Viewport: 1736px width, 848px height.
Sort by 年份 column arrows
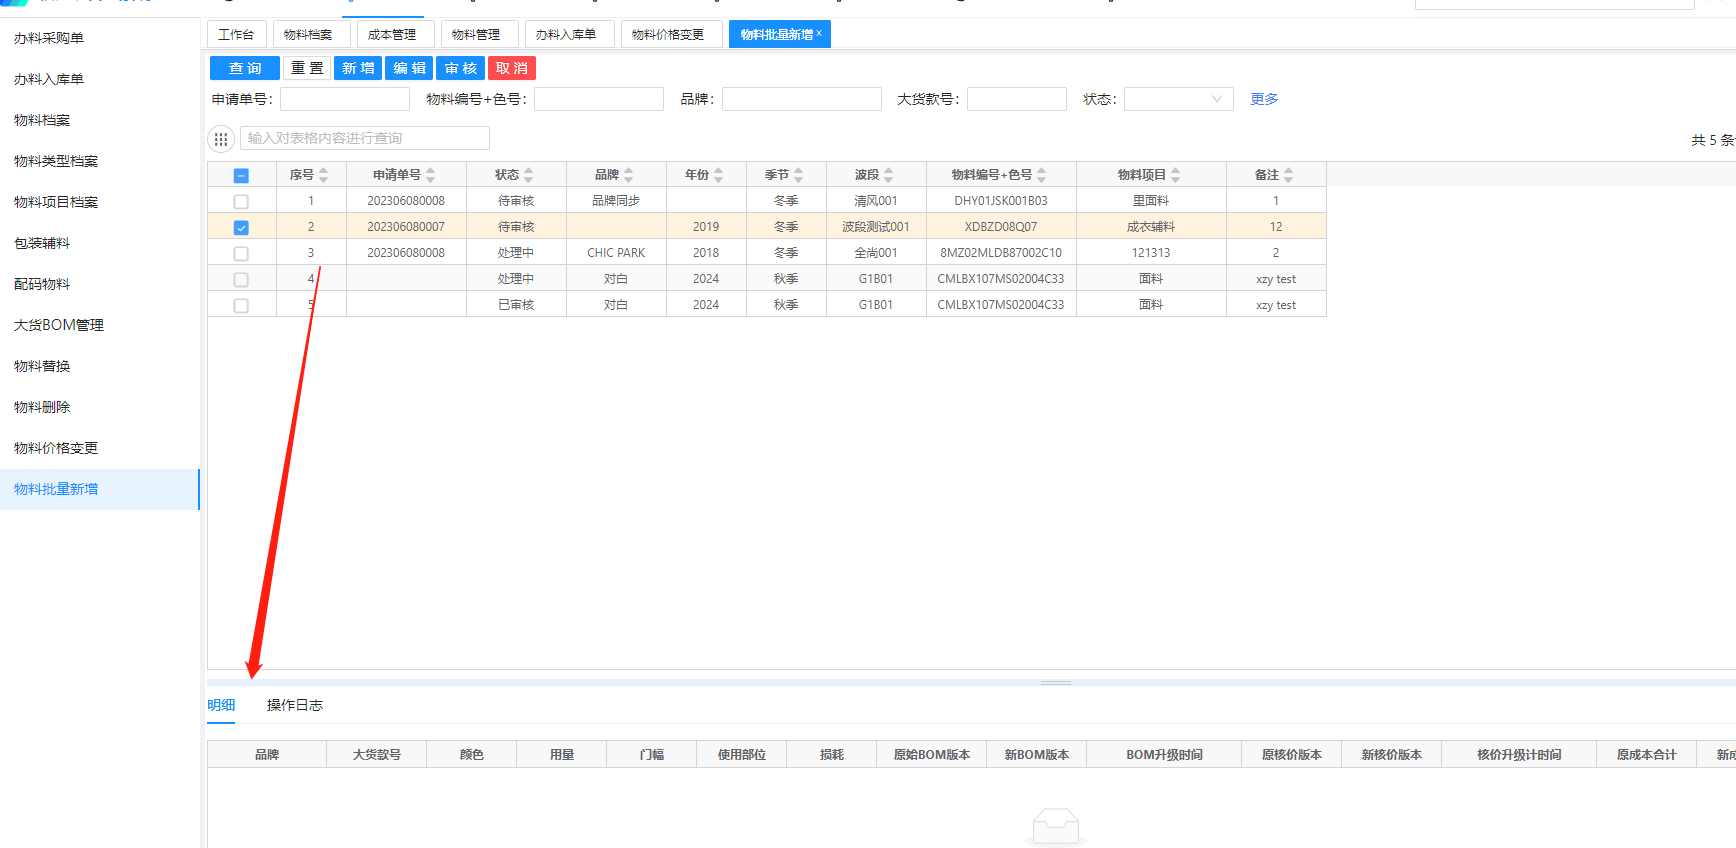718,175
